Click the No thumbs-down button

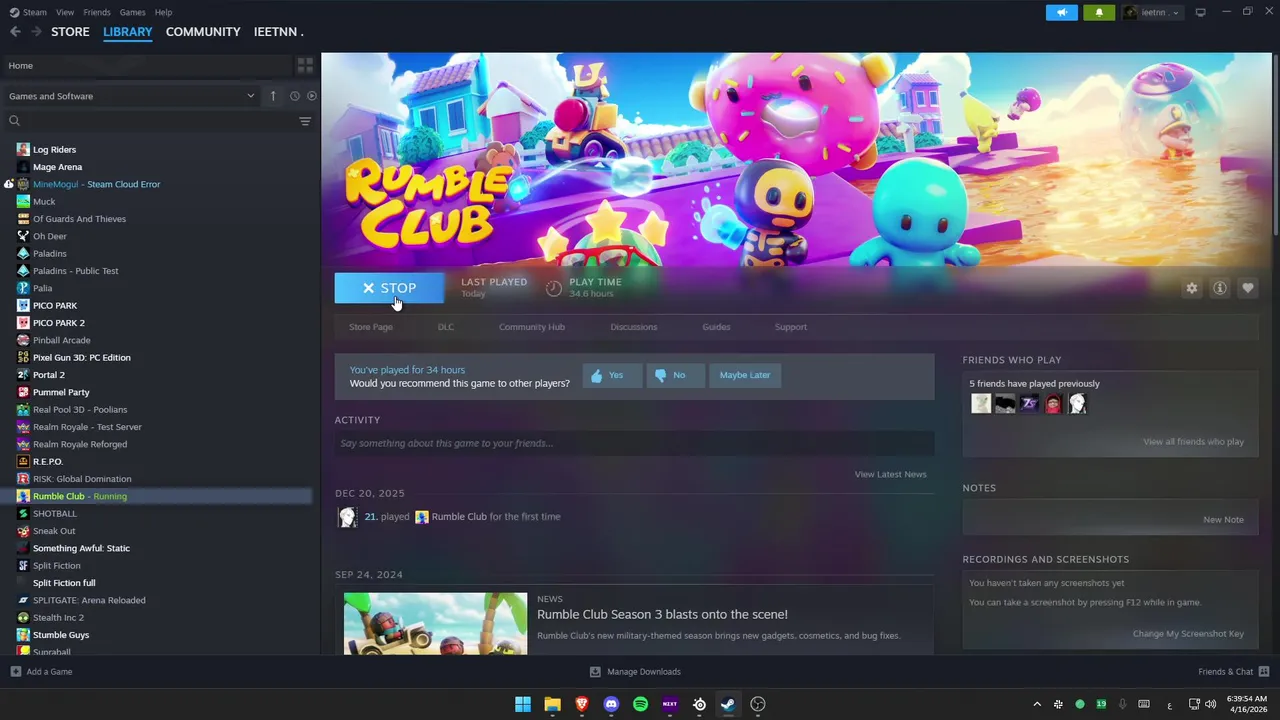coord(675,375)
